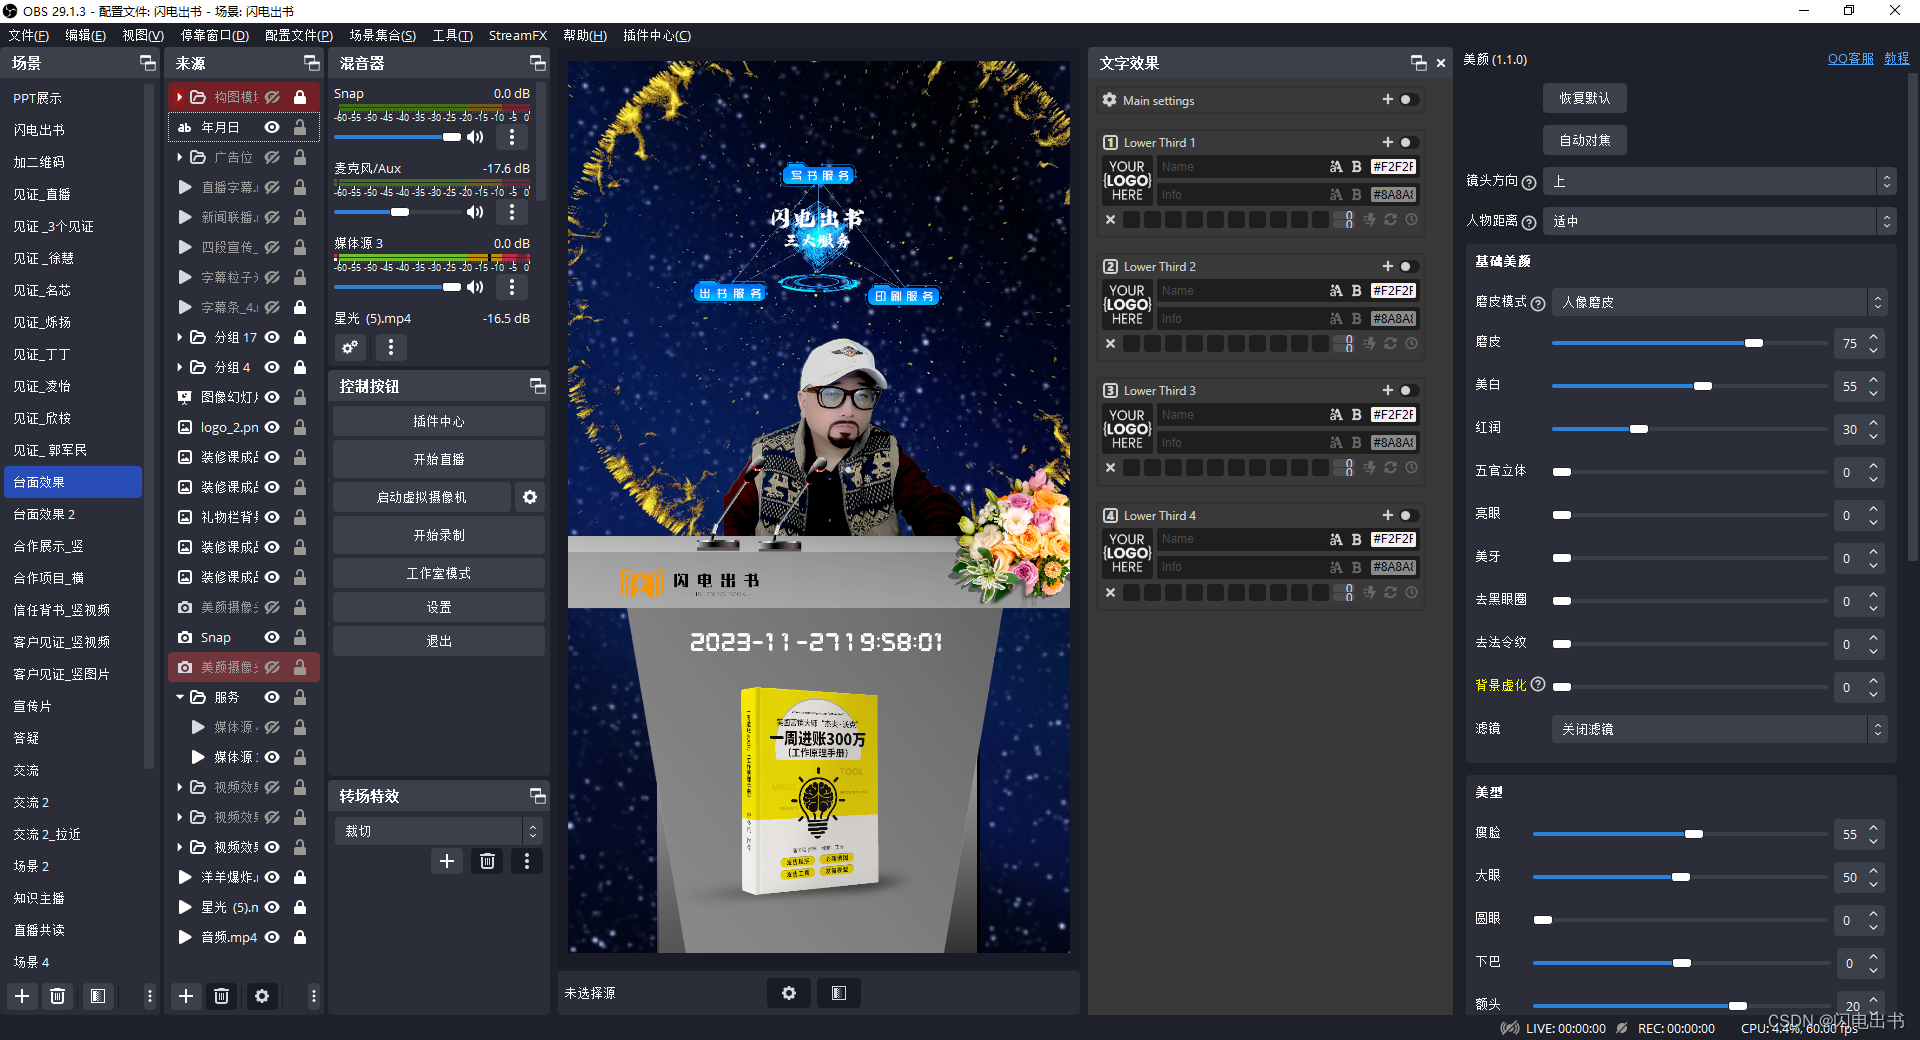The image size is (1920, 1040).
Task: Open the 镜头方向 dropdown
Action: [x=1719, y=181]
